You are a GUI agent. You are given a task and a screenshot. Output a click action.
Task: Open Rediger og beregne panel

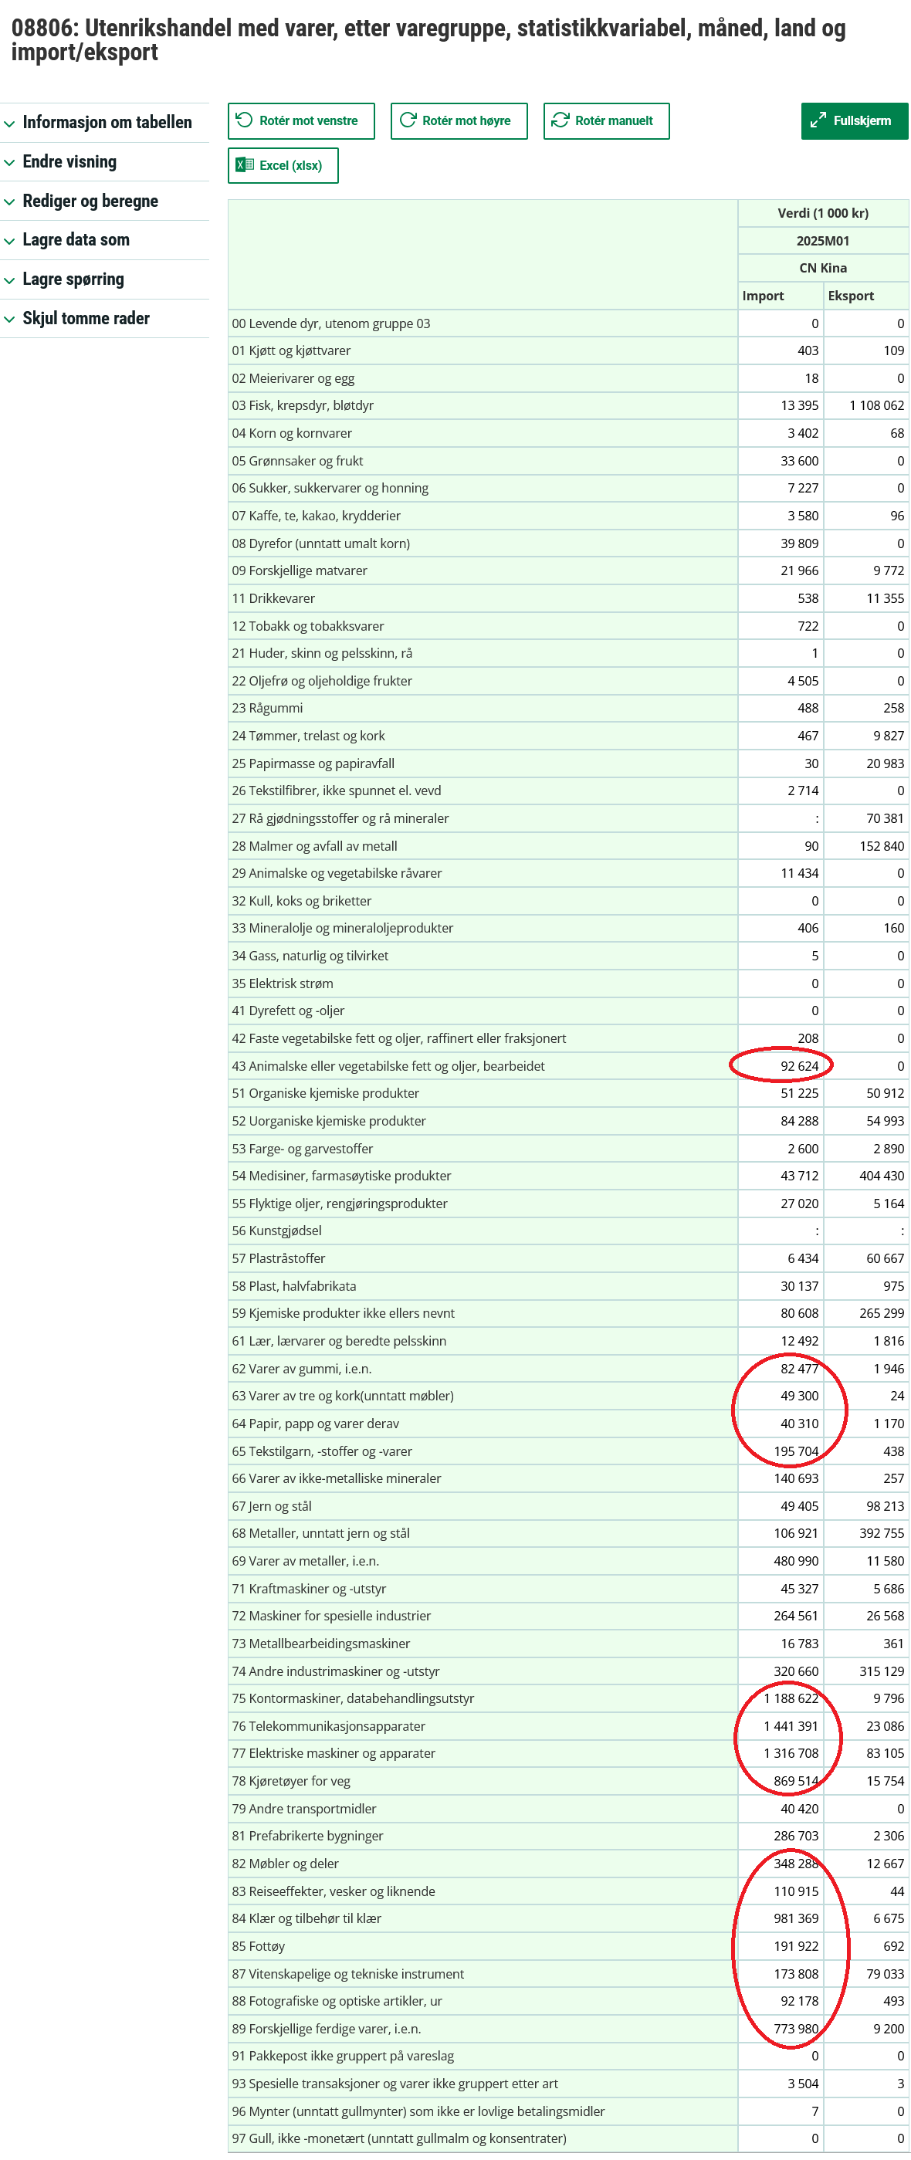point(104,201)
